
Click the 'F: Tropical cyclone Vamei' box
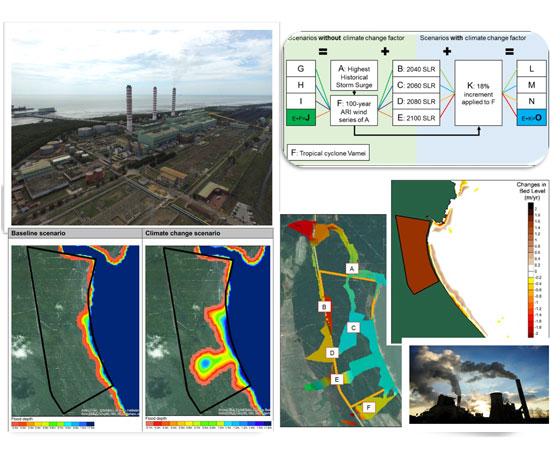coord(328,153)
